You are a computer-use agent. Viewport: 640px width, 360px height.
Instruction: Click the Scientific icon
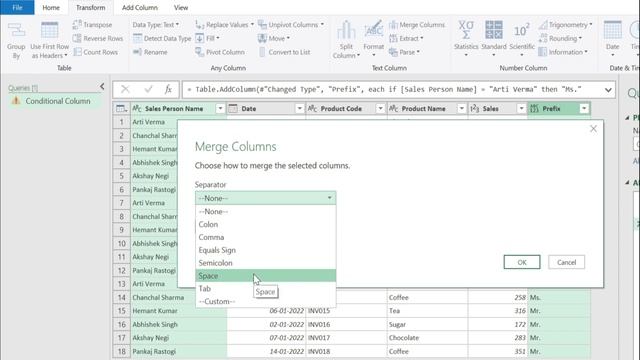click(522, 31)
